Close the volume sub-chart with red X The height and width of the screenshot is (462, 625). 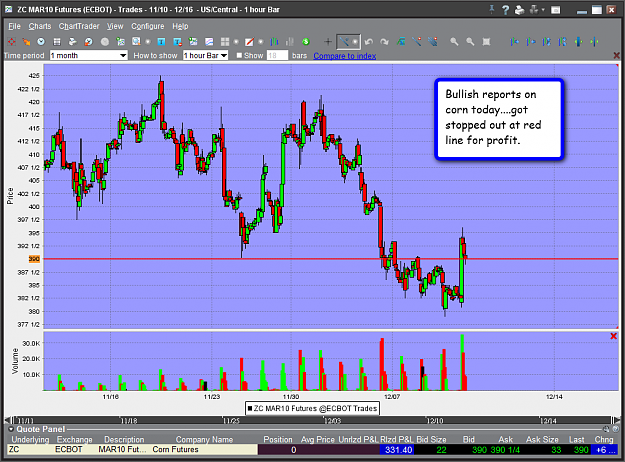click(613, 336)
